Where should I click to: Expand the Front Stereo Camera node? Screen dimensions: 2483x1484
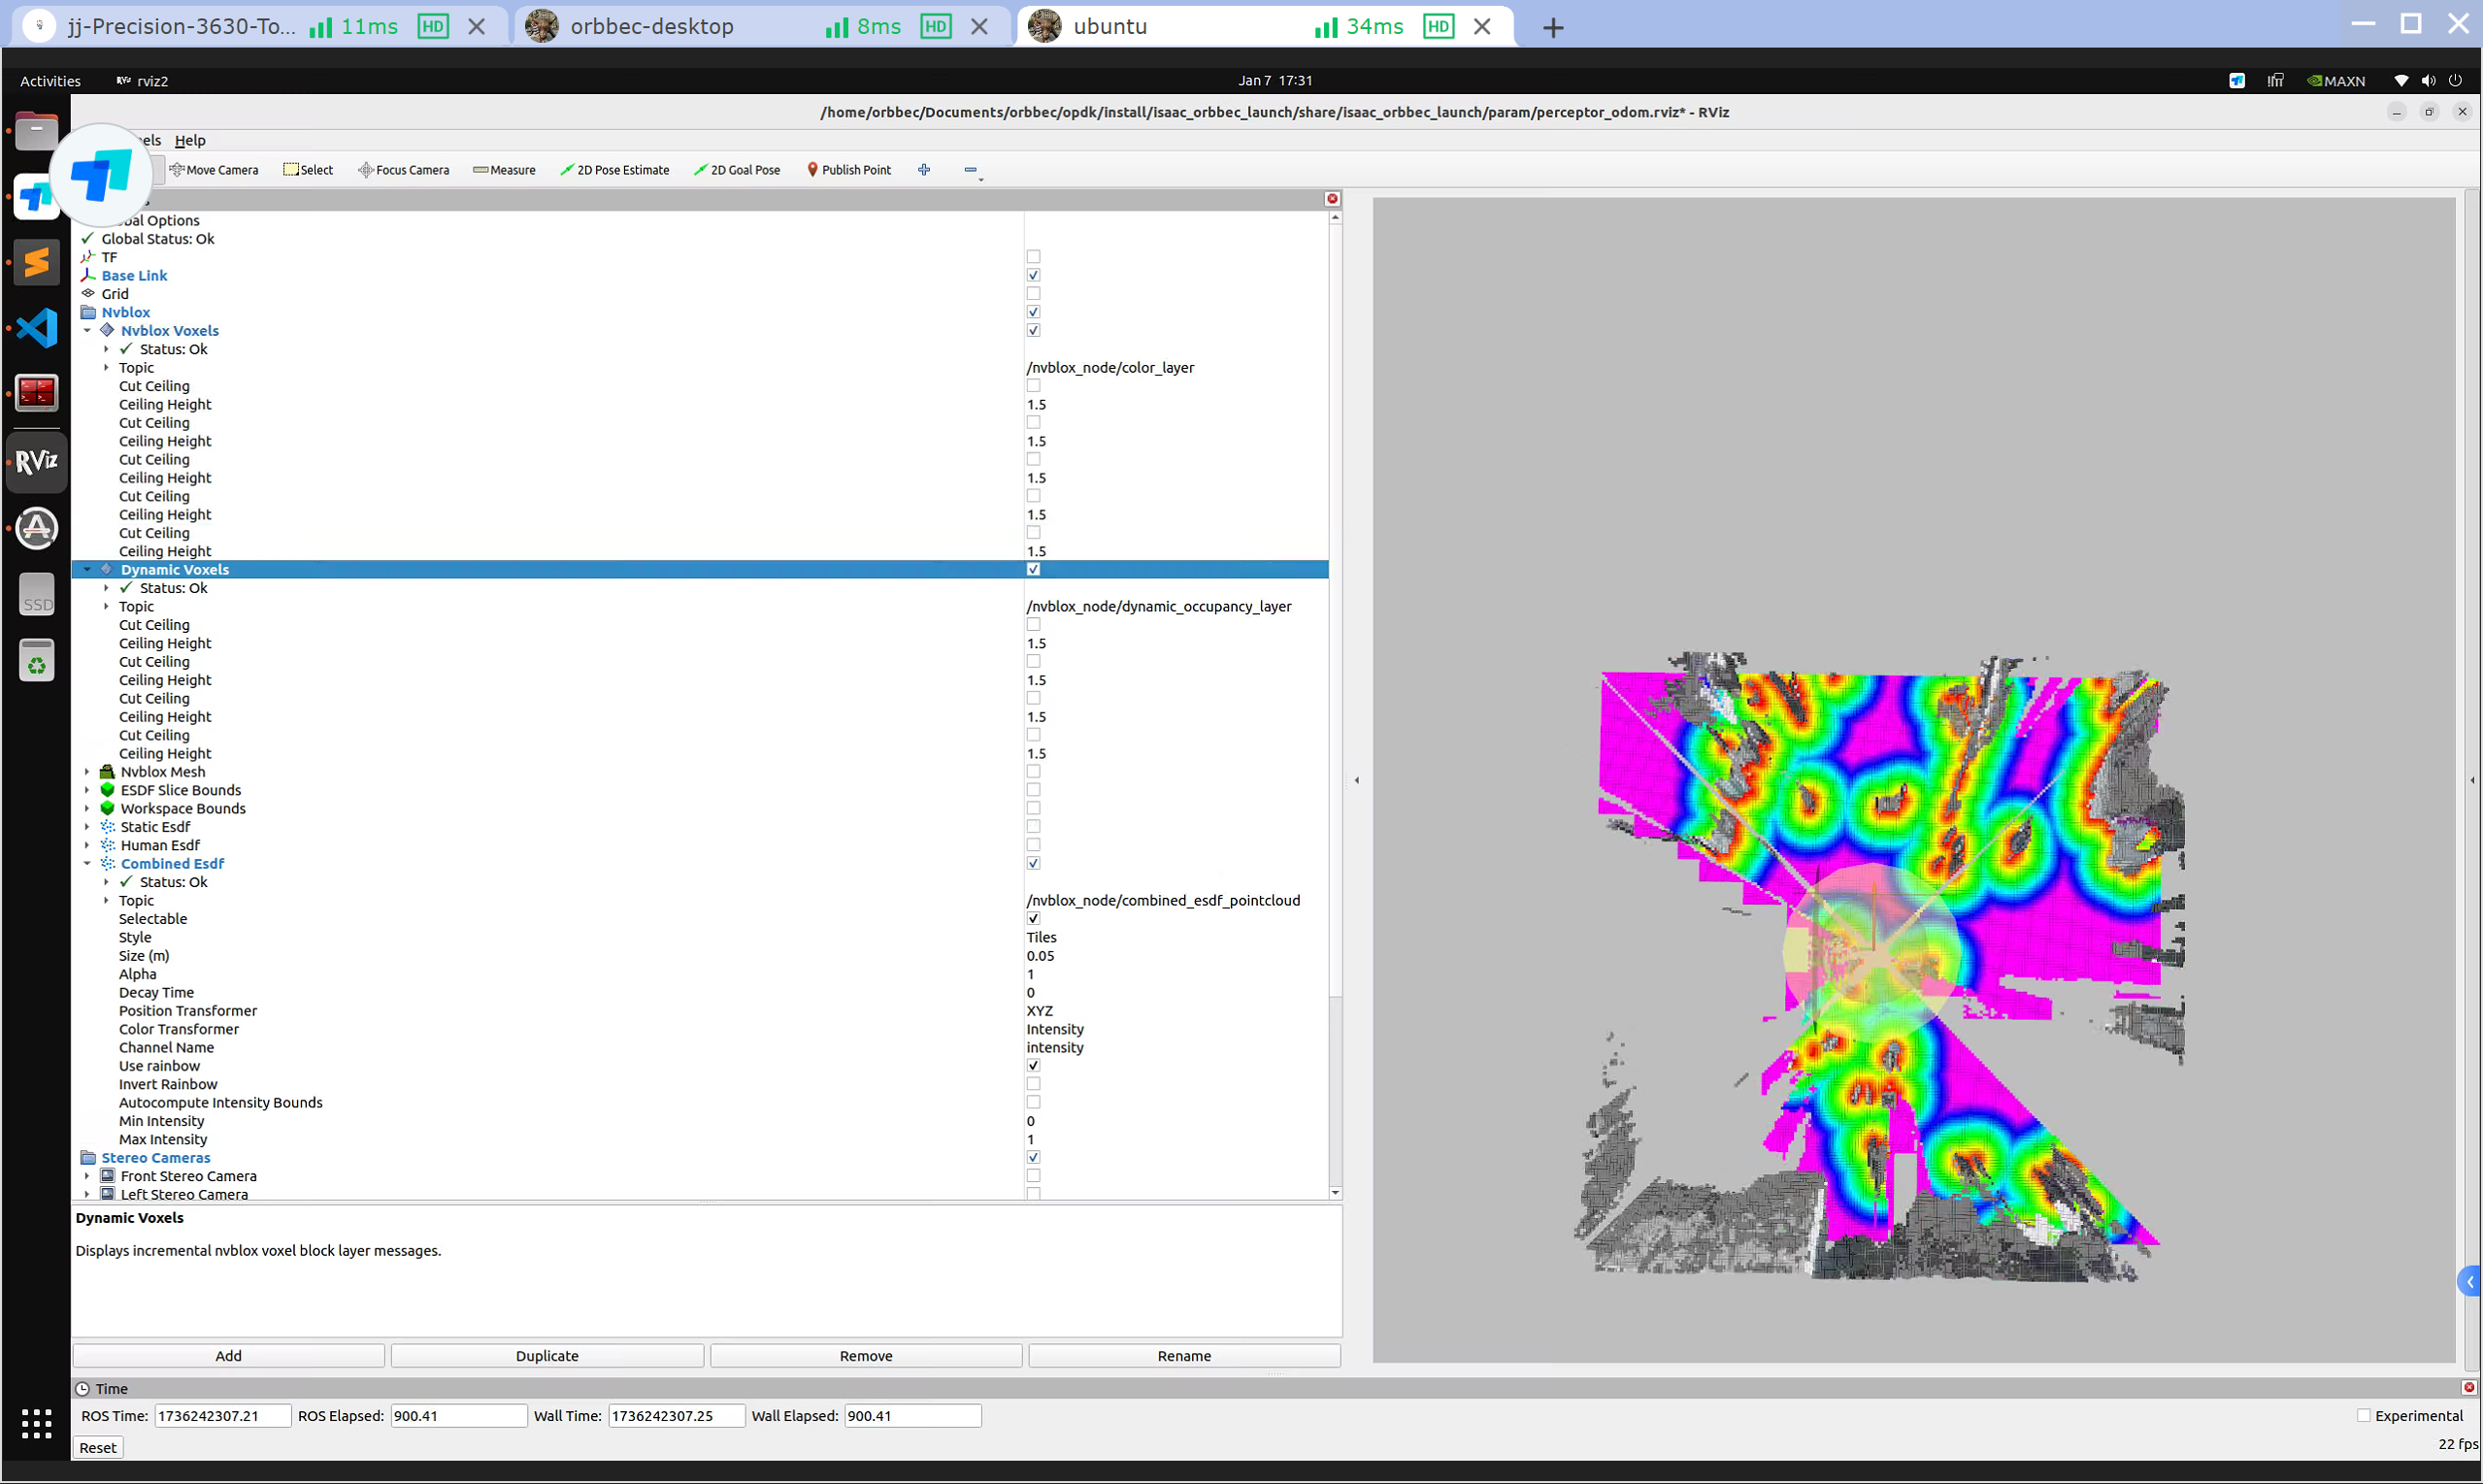(87, 1176)
